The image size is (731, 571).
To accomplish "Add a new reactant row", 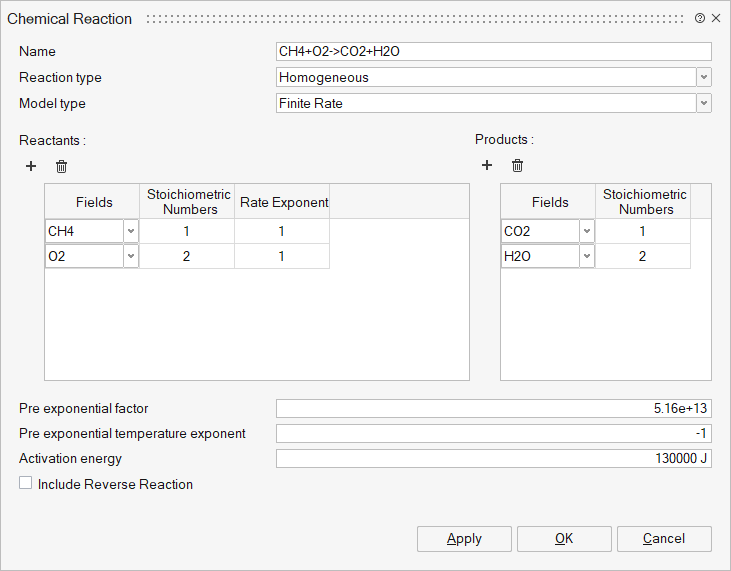I will tap(31, 166).
